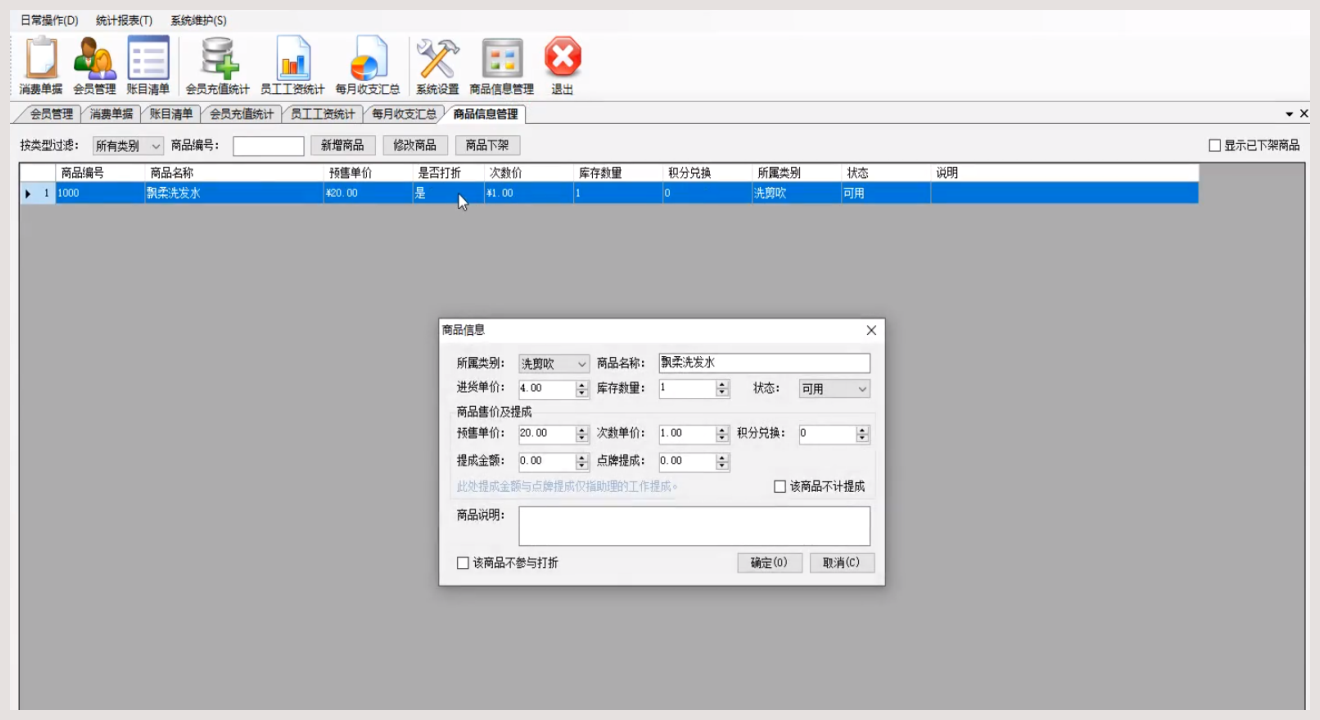Viewport: 1320px width, 720px height.
Task: Confirm with the 确定(O) button
Action: tap(769, 563)
